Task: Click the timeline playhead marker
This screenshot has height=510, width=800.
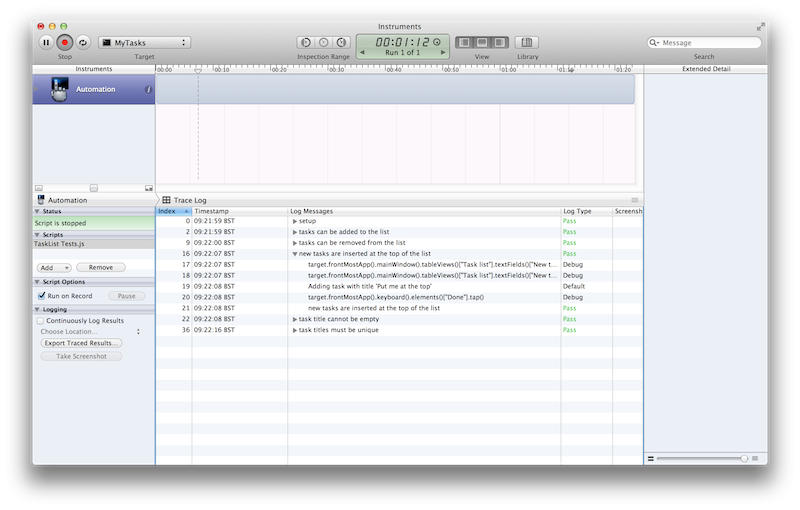Action: point(198,70)
